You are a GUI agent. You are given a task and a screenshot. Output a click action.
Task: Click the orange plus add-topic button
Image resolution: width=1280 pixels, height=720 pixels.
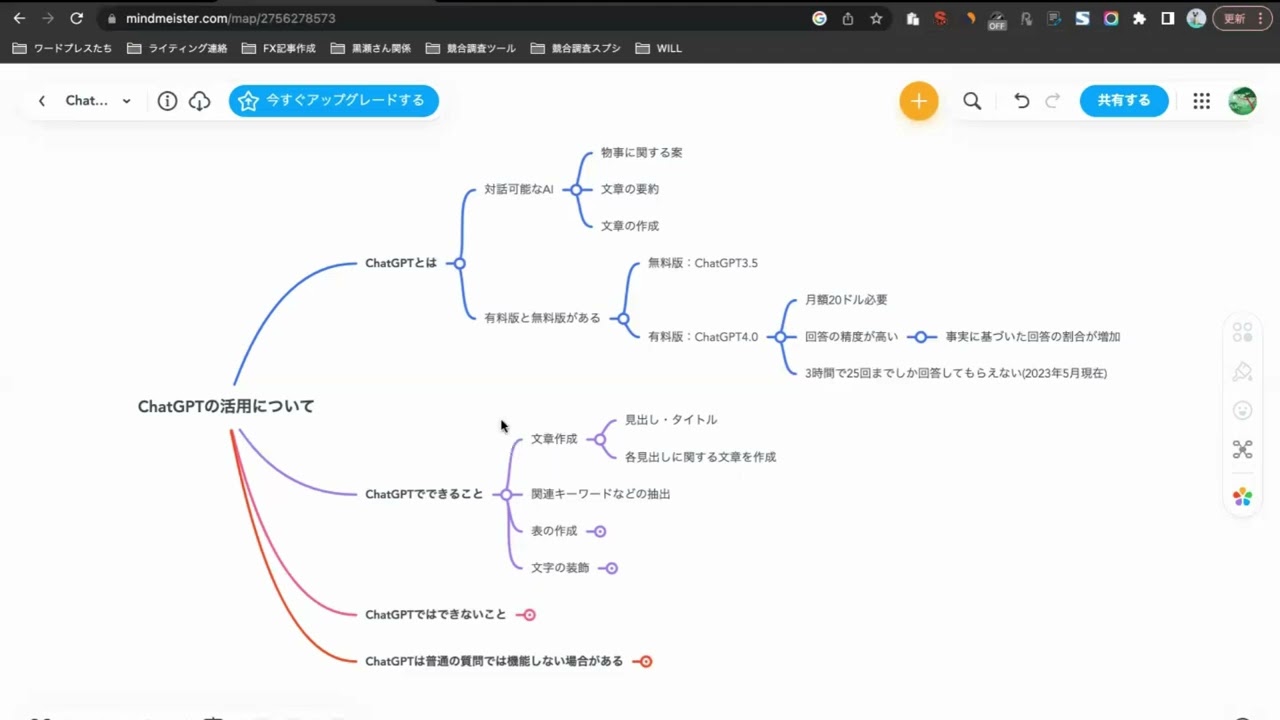(918, 101)
